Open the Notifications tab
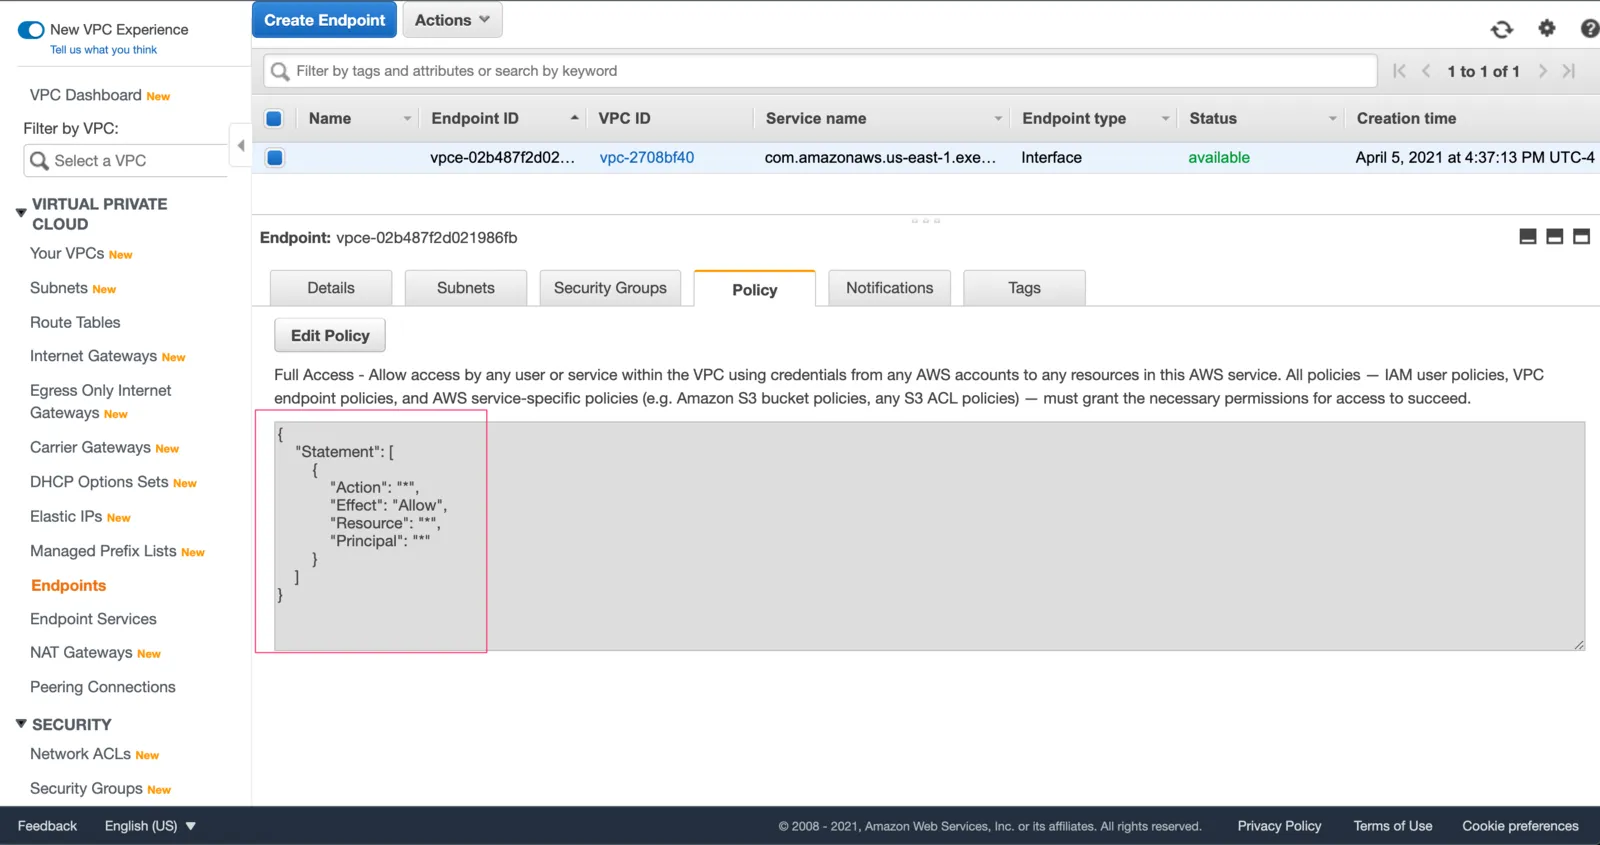This screenshot has width=1600, height=845. pos(890,288)
